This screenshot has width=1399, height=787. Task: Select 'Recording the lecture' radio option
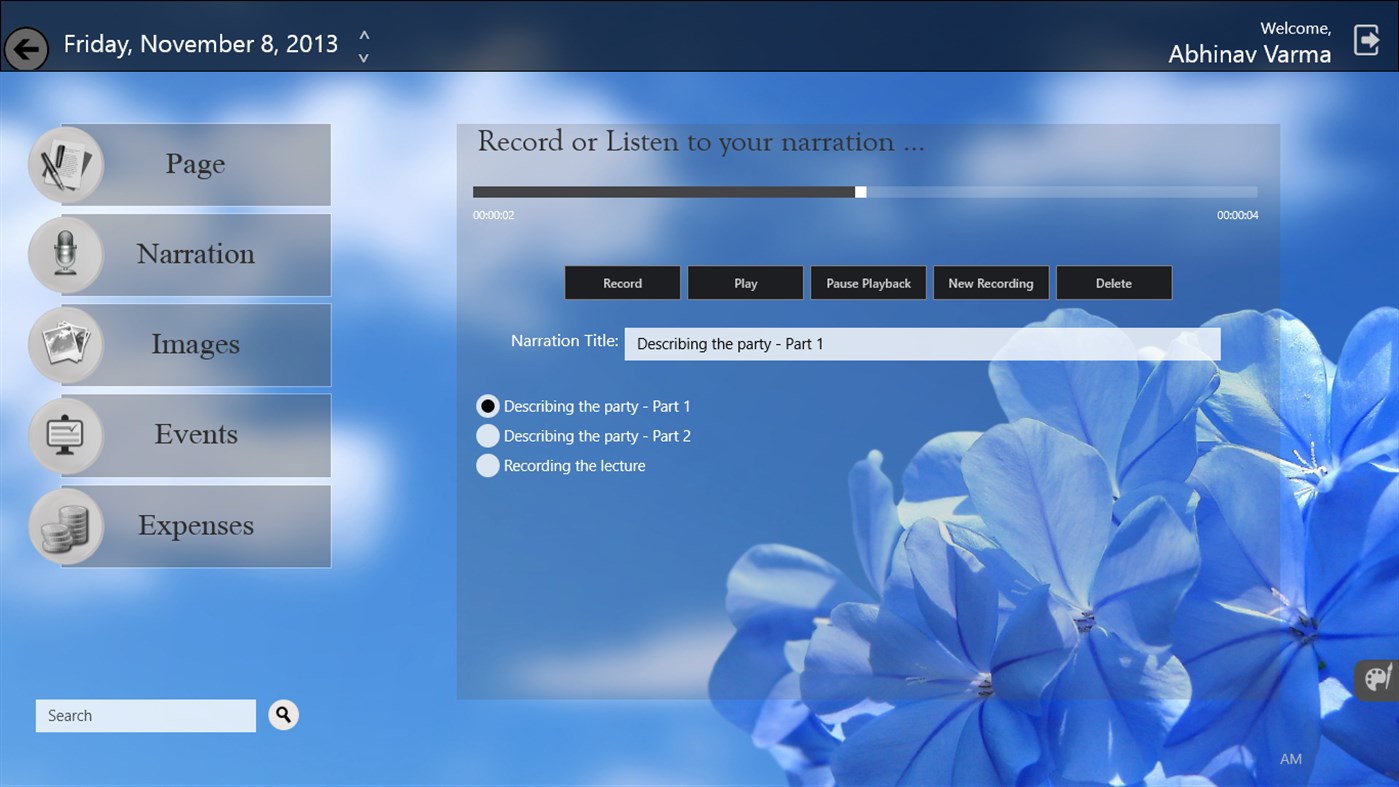click(x=488, y=466)
